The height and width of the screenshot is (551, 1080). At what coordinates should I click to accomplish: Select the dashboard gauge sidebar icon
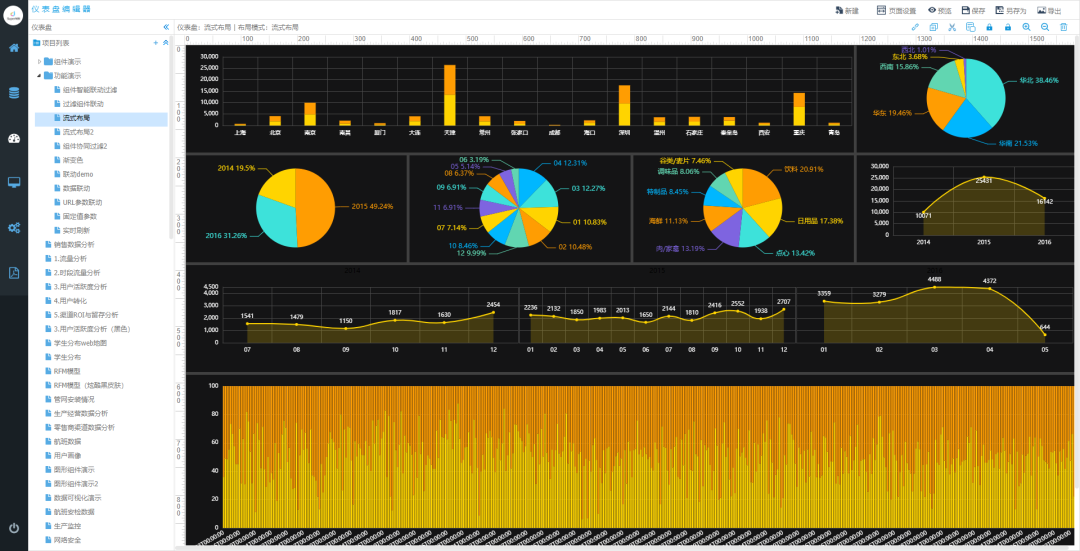click(14, 138)
